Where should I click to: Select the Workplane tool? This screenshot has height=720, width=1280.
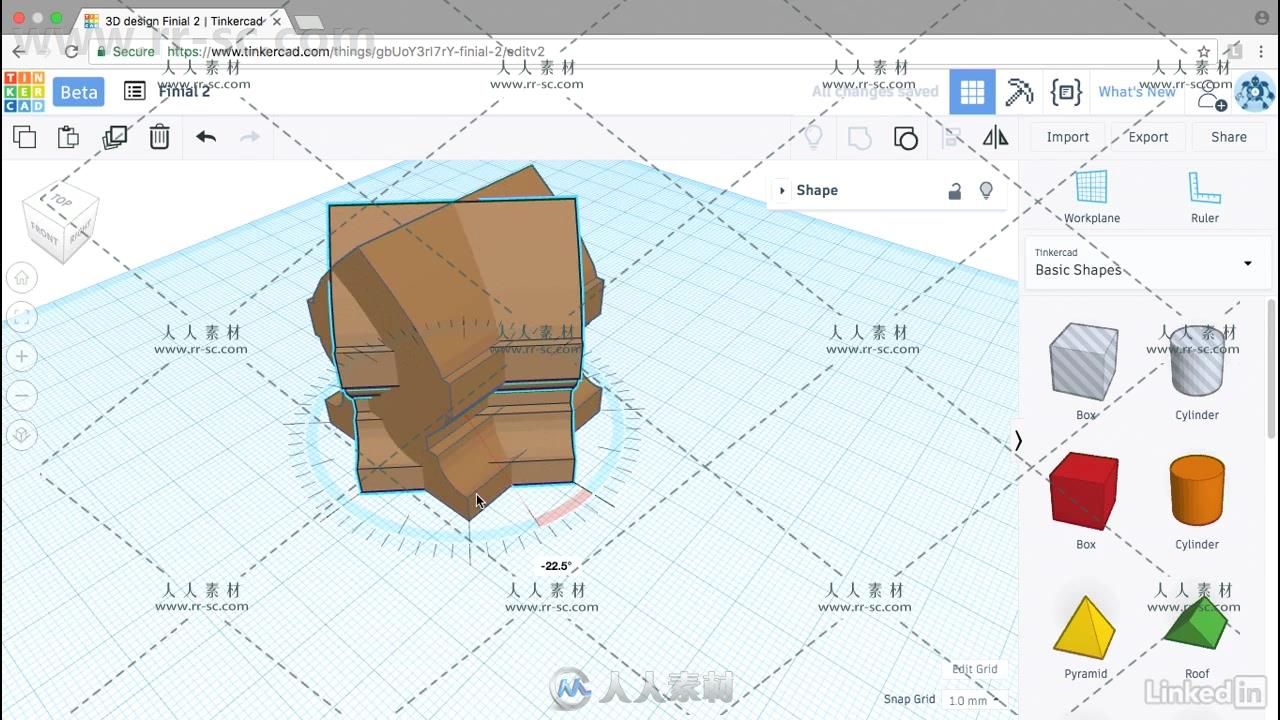(1092, 197)
